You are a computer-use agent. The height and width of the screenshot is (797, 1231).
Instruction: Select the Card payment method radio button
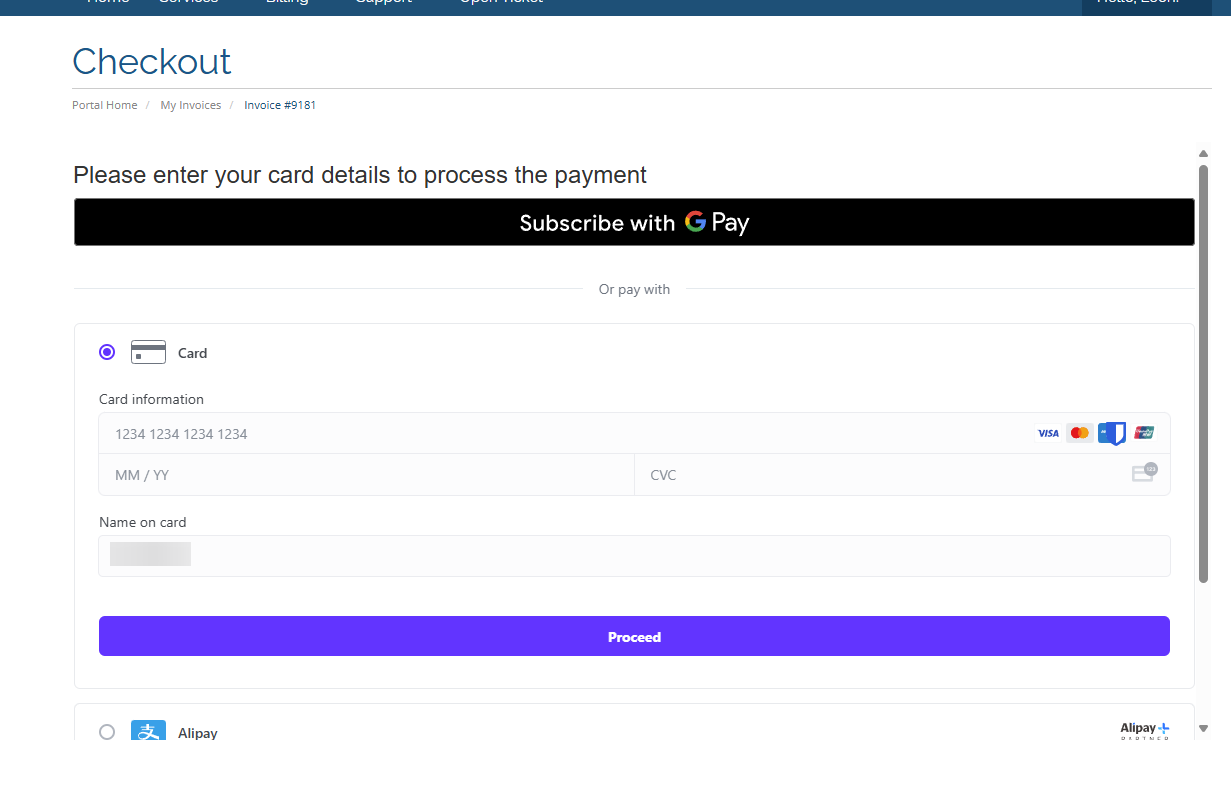pos(107,352)
